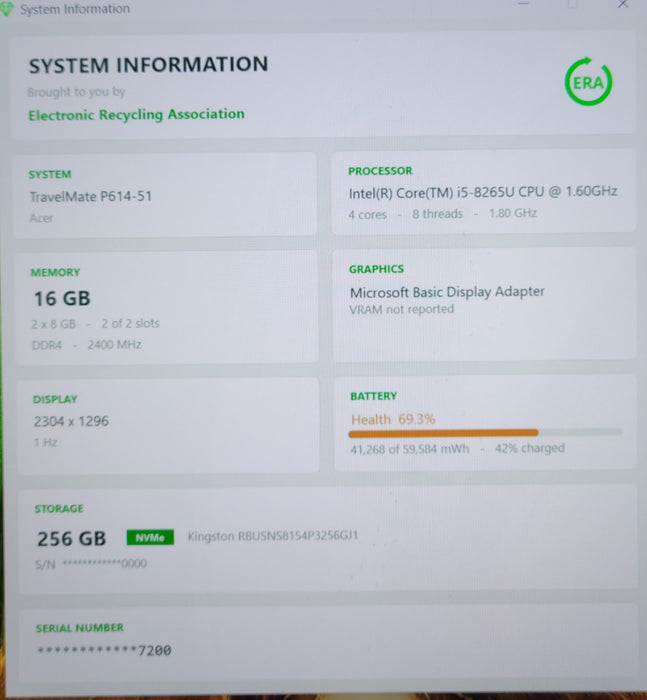This screenshot has height=700, width=647.
Task: Select the PROCESSOR section label
Action: point(380,171)
